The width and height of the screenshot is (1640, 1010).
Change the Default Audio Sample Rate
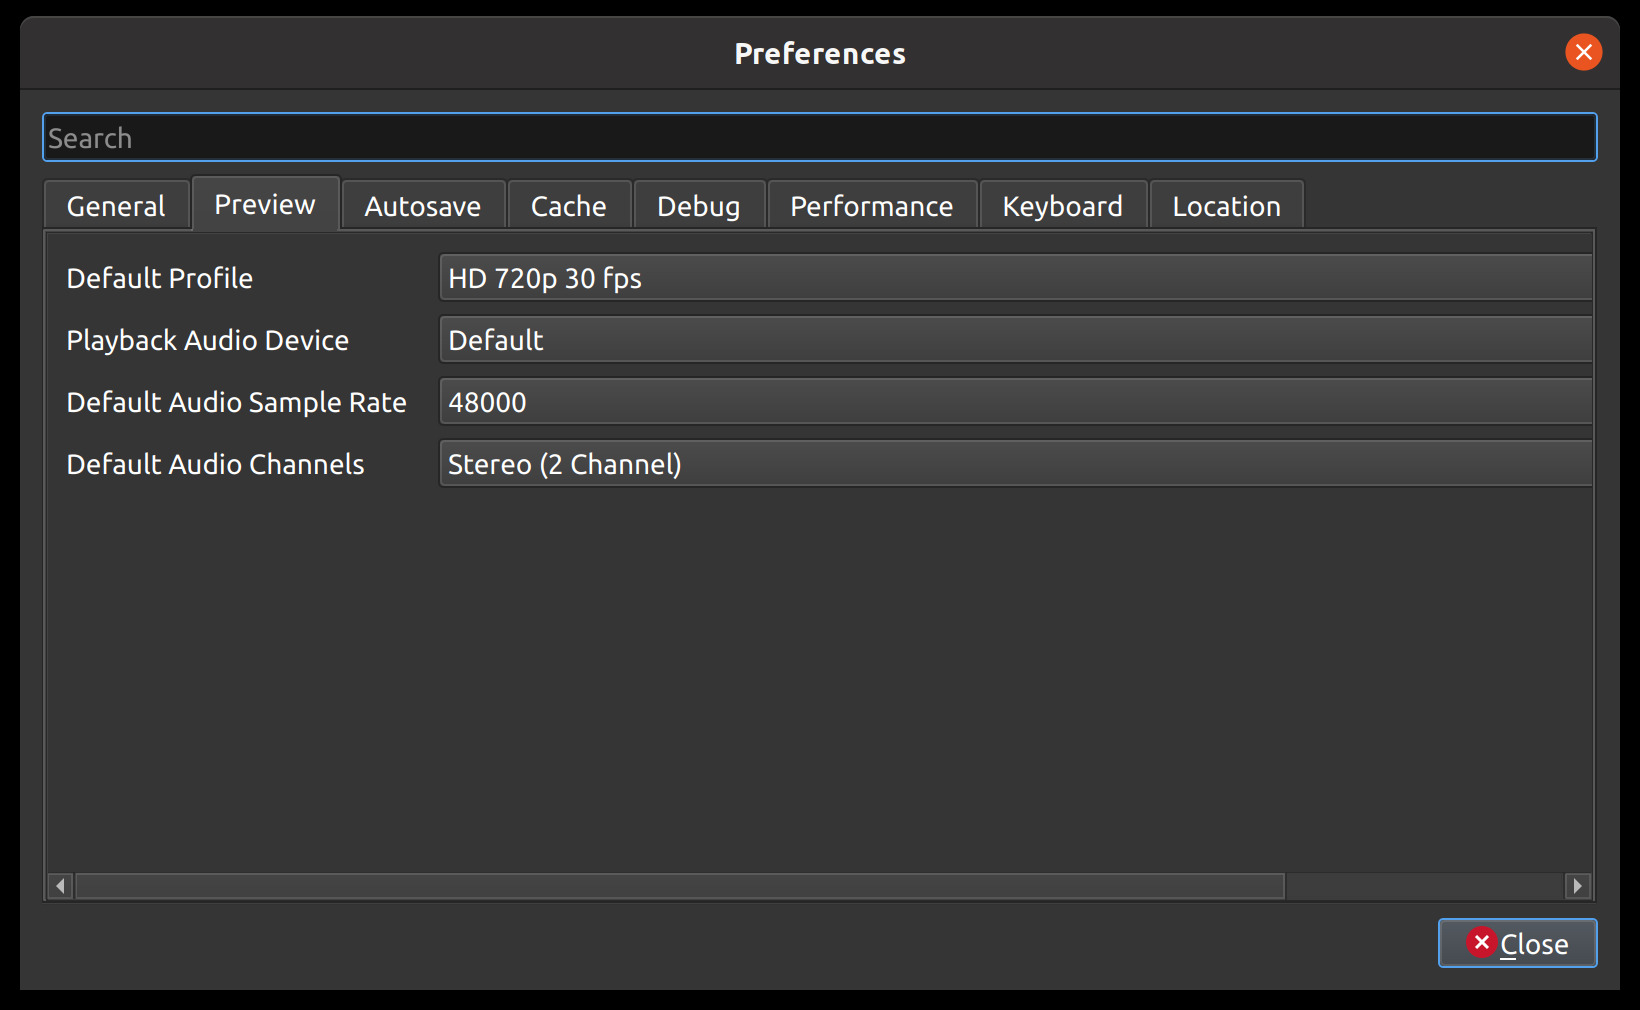tap(1016, 402)
